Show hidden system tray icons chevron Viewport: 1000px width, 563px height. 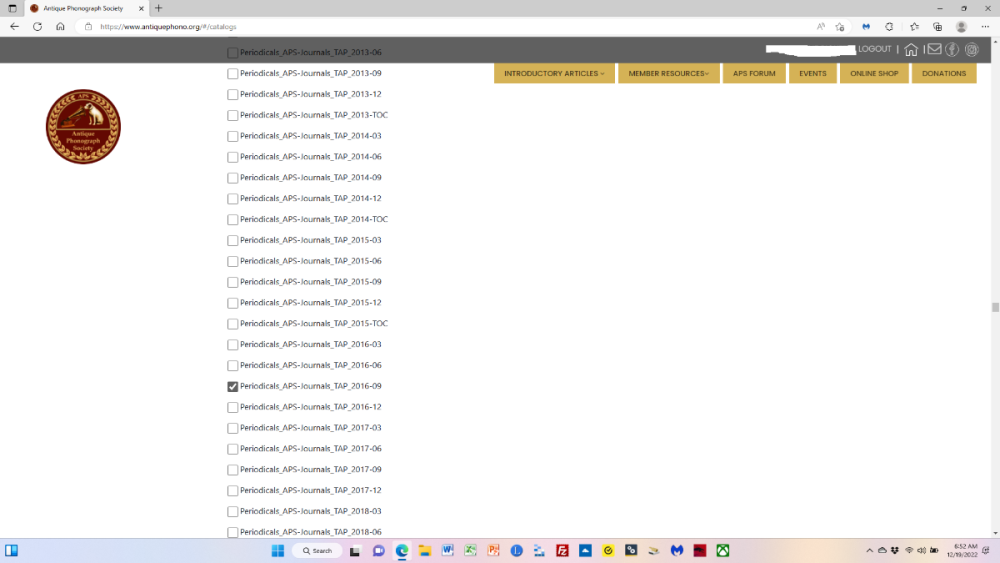pos(869,550)
